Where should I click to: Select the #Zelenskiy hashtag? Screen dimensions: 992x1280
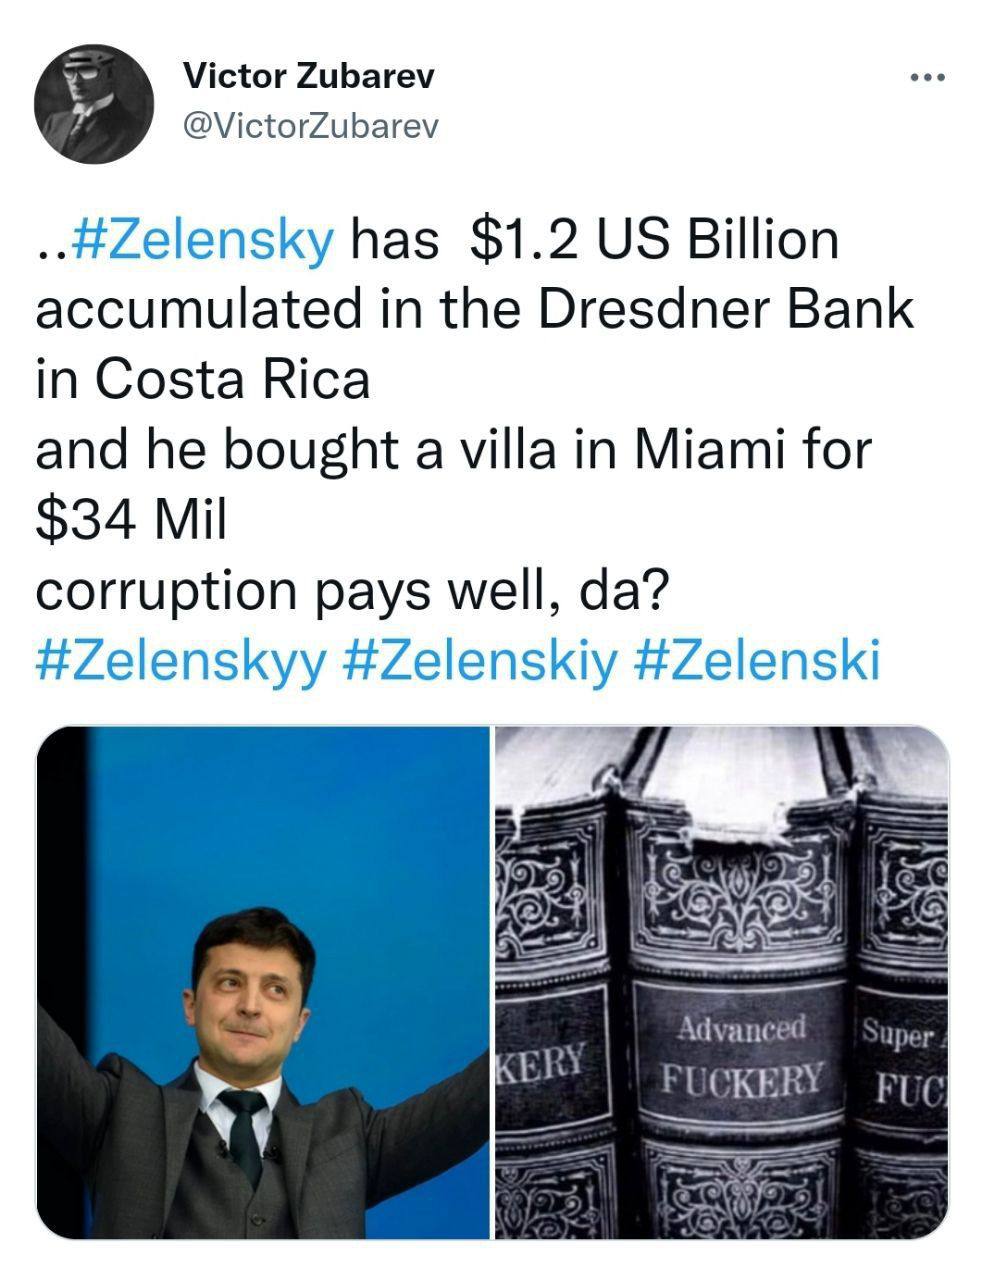(x=480, y=660)
